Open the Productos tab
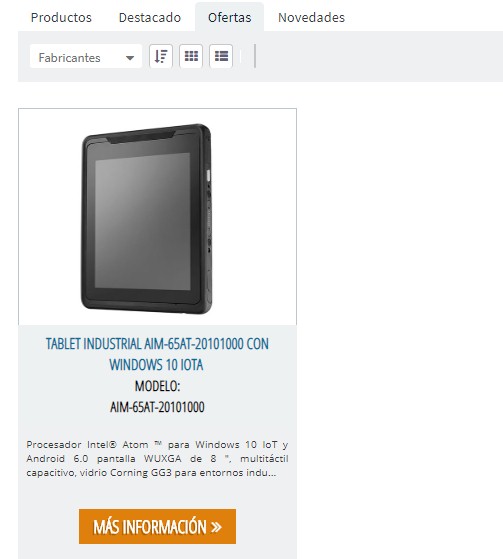This screenshot has width=503, height=559. pyautogui.click(x=61, y=17)
